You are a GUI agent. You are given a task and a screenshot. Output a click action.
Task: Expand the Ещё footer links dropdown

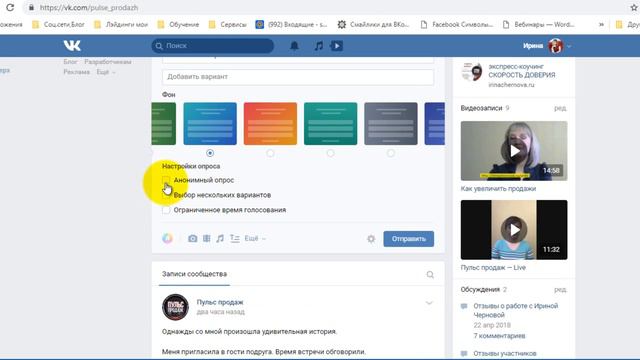pos(106,72)
